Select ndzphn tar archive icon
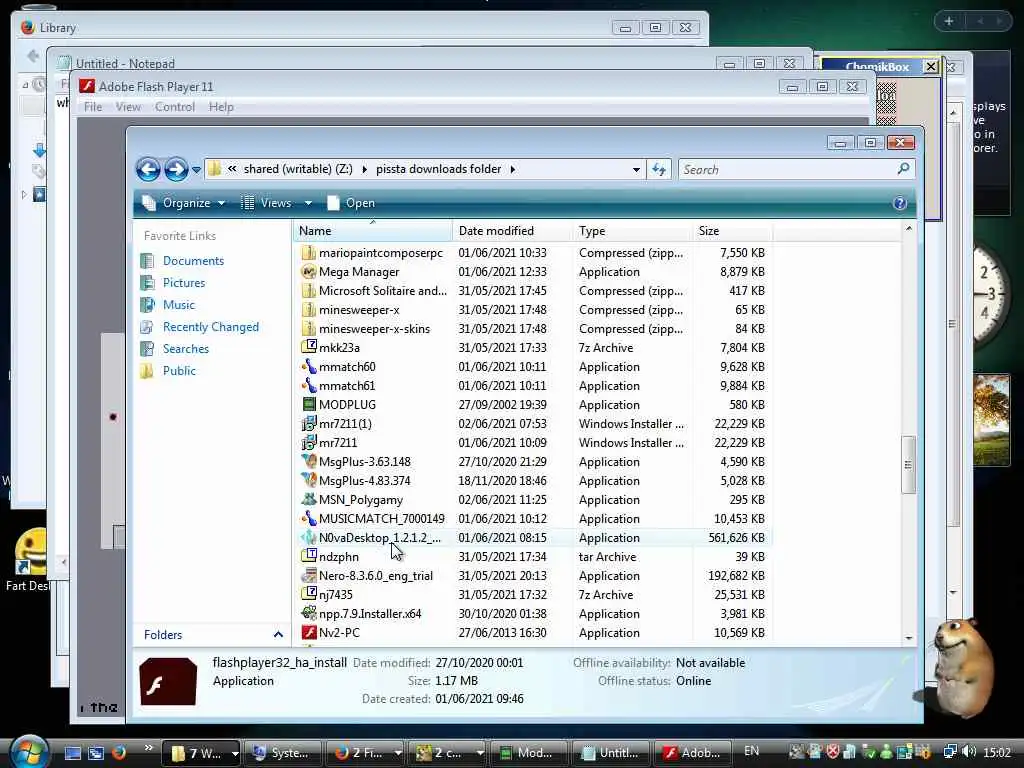 308,556
